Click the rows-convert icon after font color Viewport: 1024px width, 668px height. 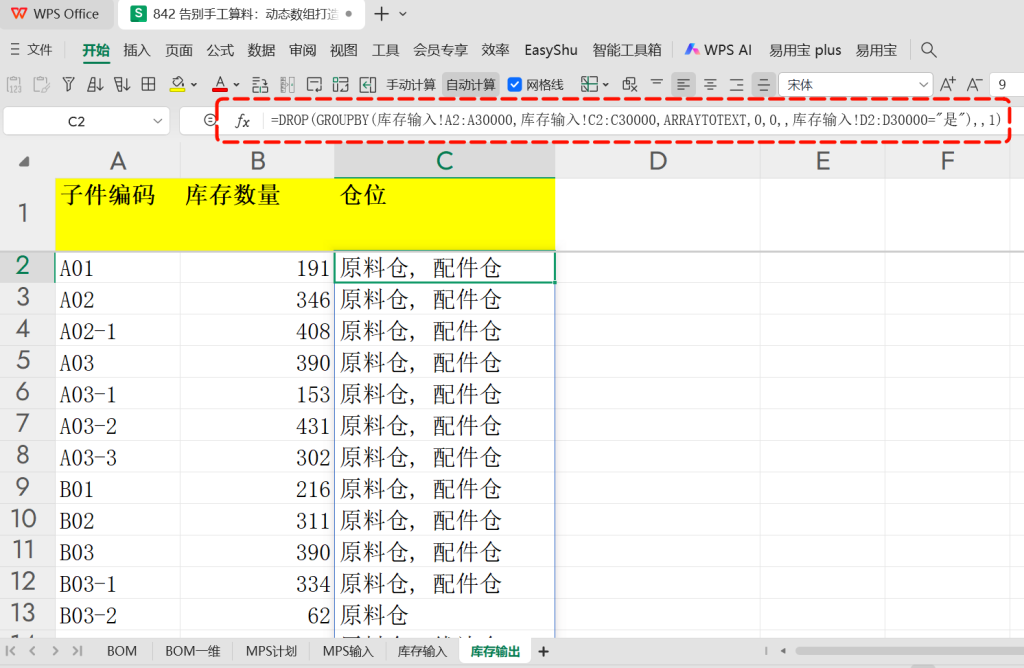coord(260,84)
